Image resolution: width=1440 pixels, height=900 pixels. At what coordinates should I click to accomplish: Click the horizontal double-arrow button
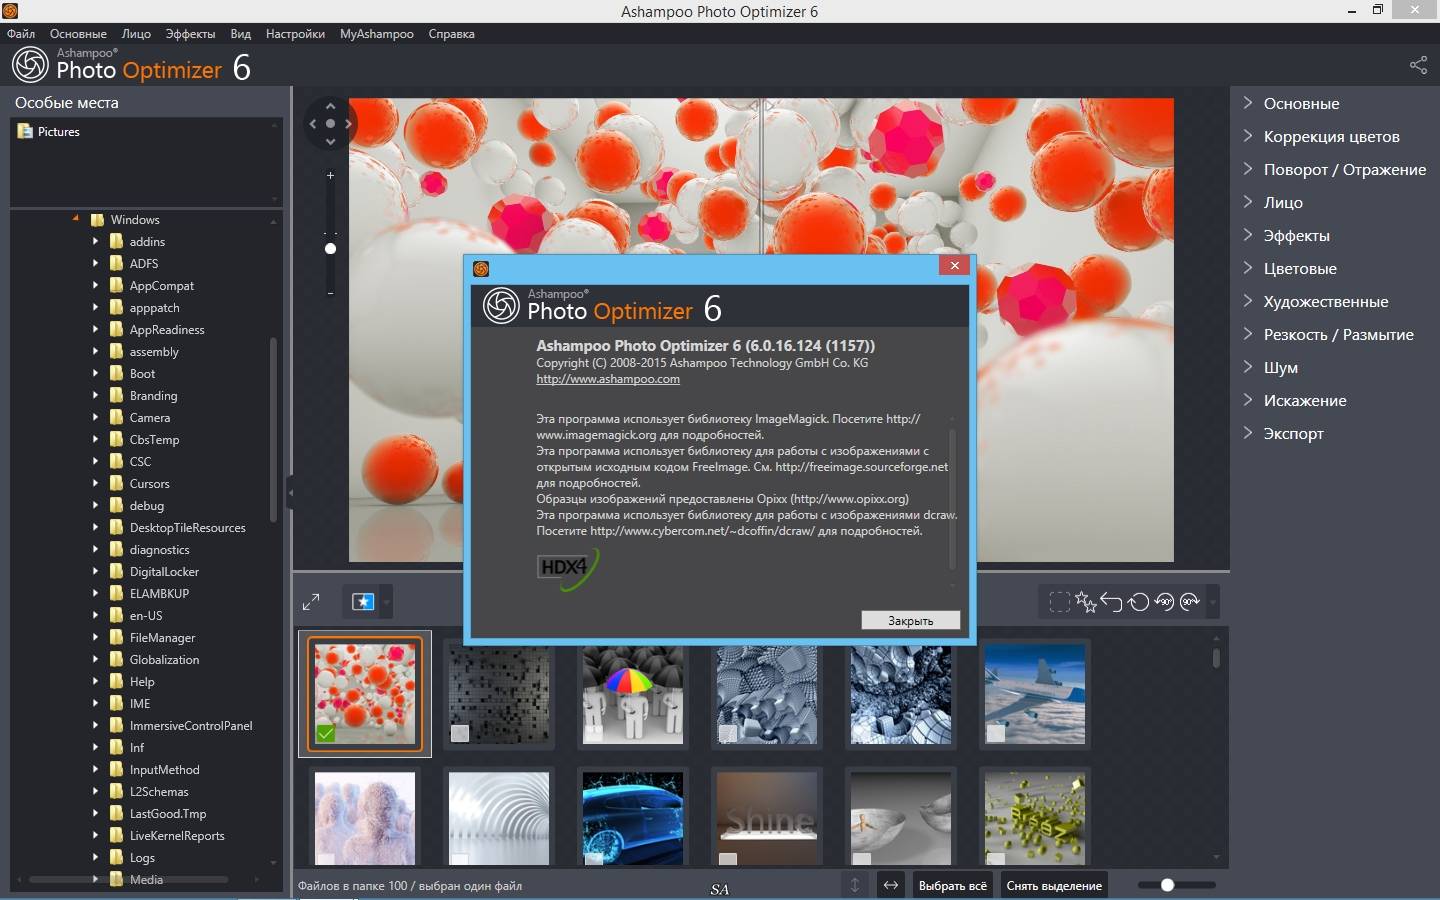click(x=890, y=885)
